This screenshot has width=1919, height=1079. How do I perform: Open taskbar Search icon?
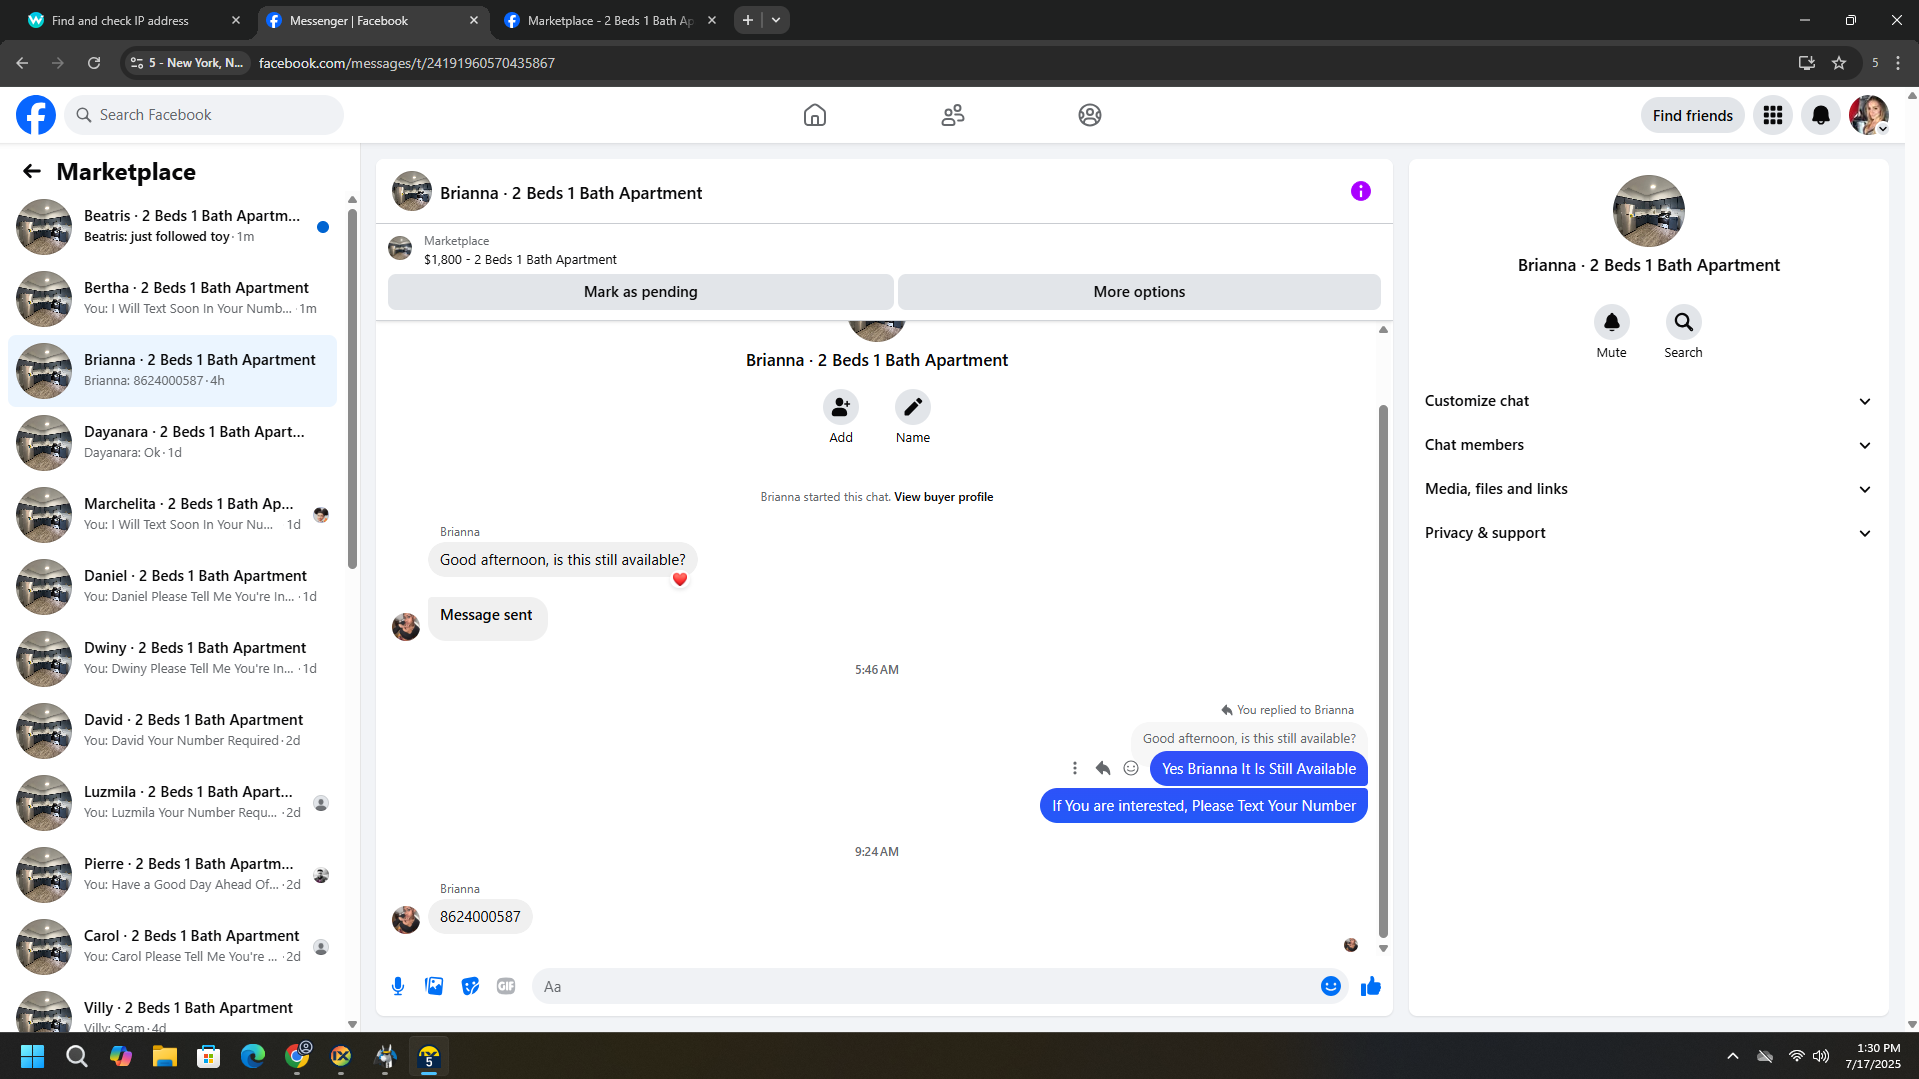coord(77,1056)
